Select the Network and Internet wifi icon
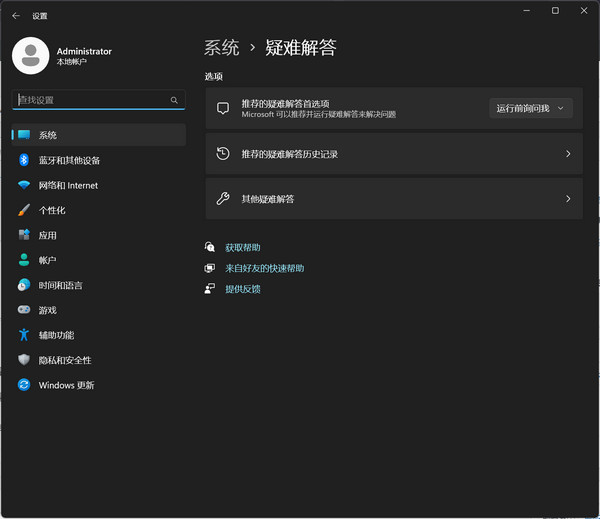 tap(24, 185)
